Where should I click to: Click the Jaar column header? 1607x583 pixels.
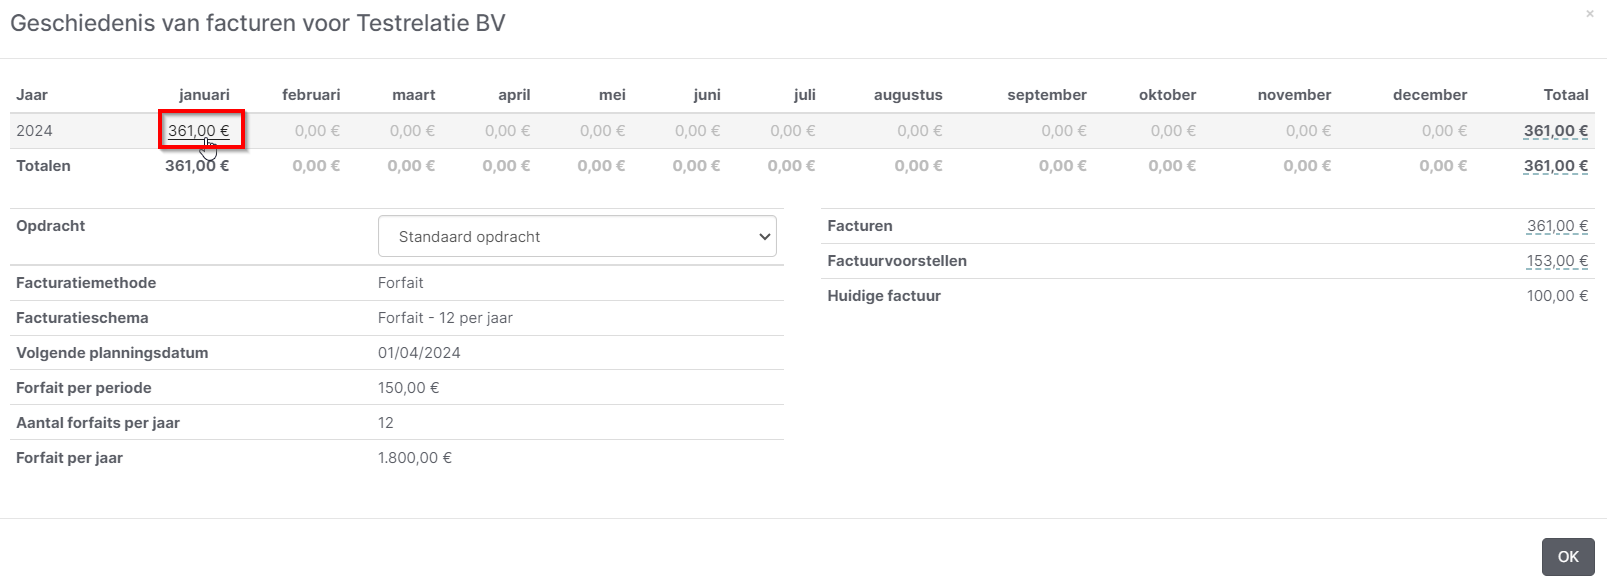click(x=32, y=95)
